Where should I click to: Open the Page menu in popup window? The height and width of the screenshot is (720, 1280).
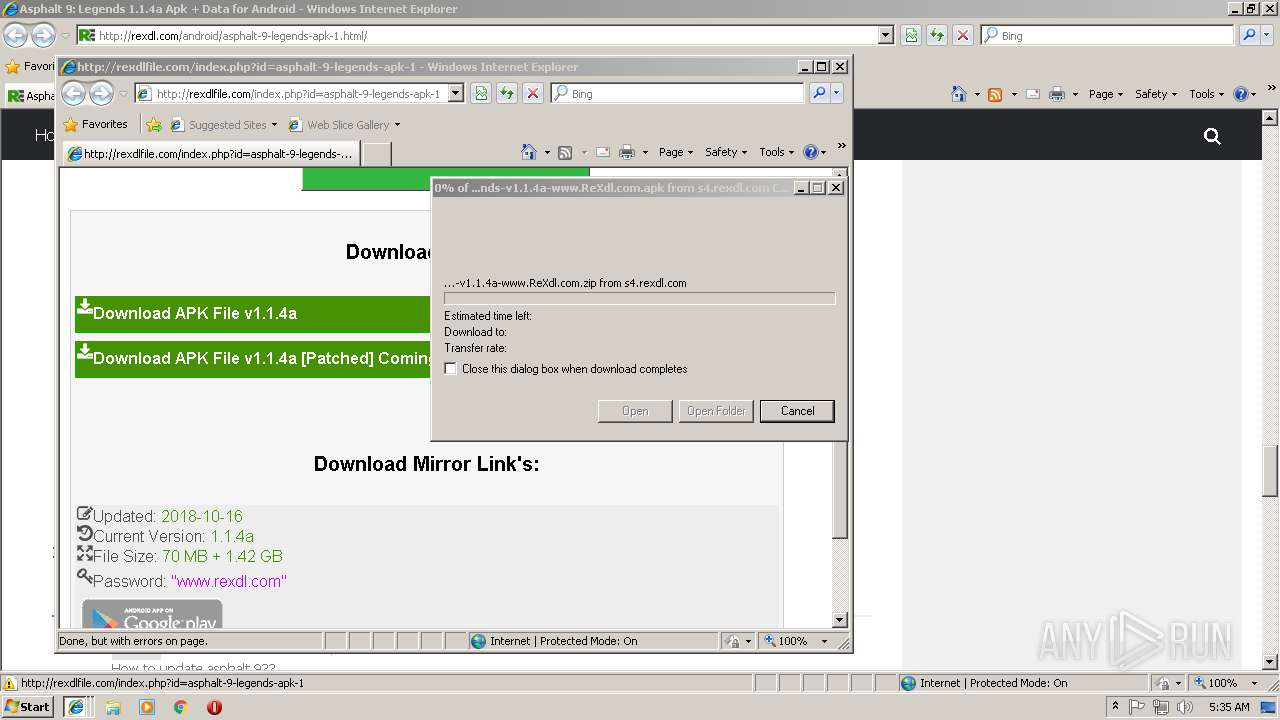676,152
